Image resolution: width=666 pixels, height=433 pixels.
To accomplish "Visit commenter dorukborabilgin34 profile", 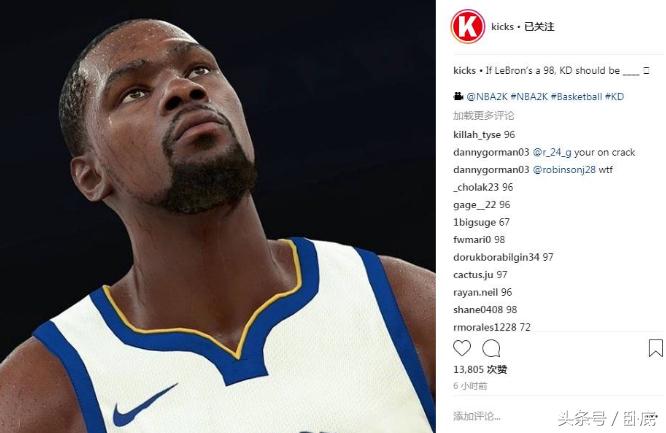I will (x=496, y=258).
